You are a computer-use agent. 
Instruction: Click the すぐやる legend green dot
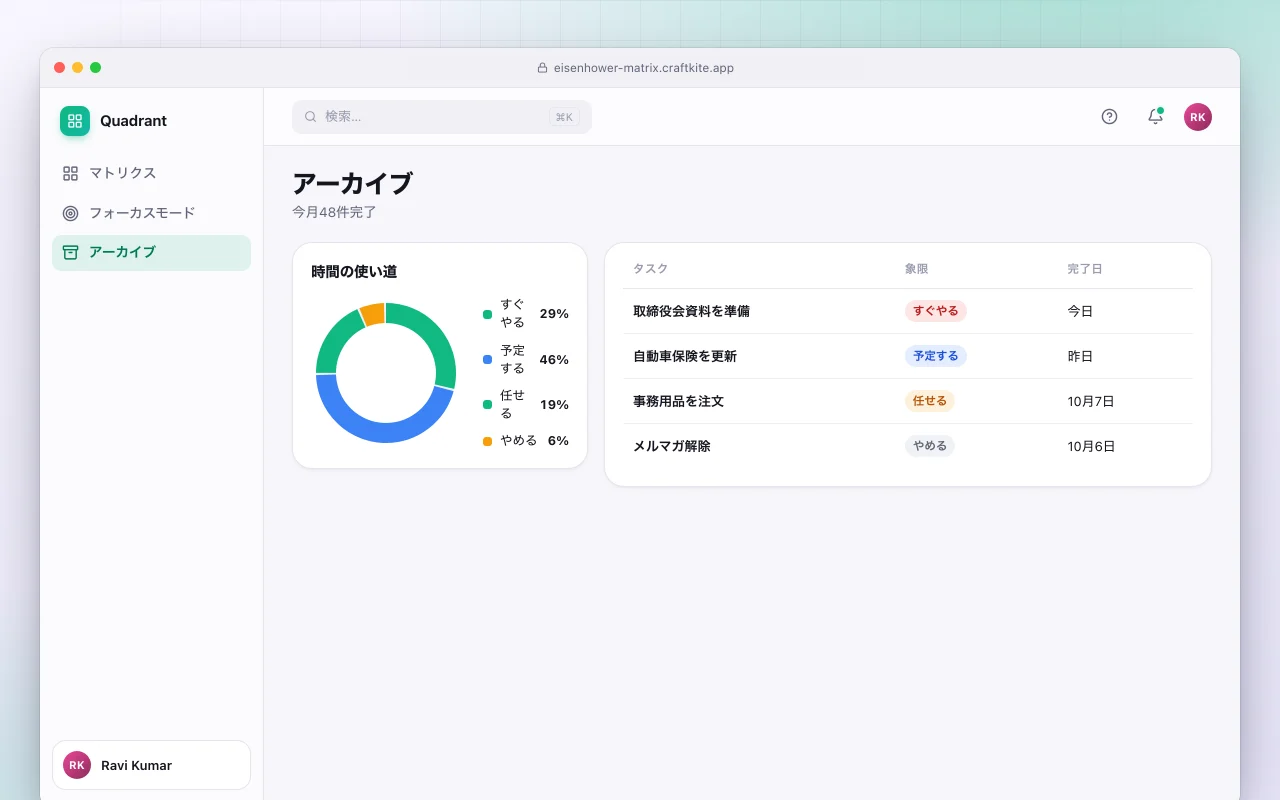[487, 314]
